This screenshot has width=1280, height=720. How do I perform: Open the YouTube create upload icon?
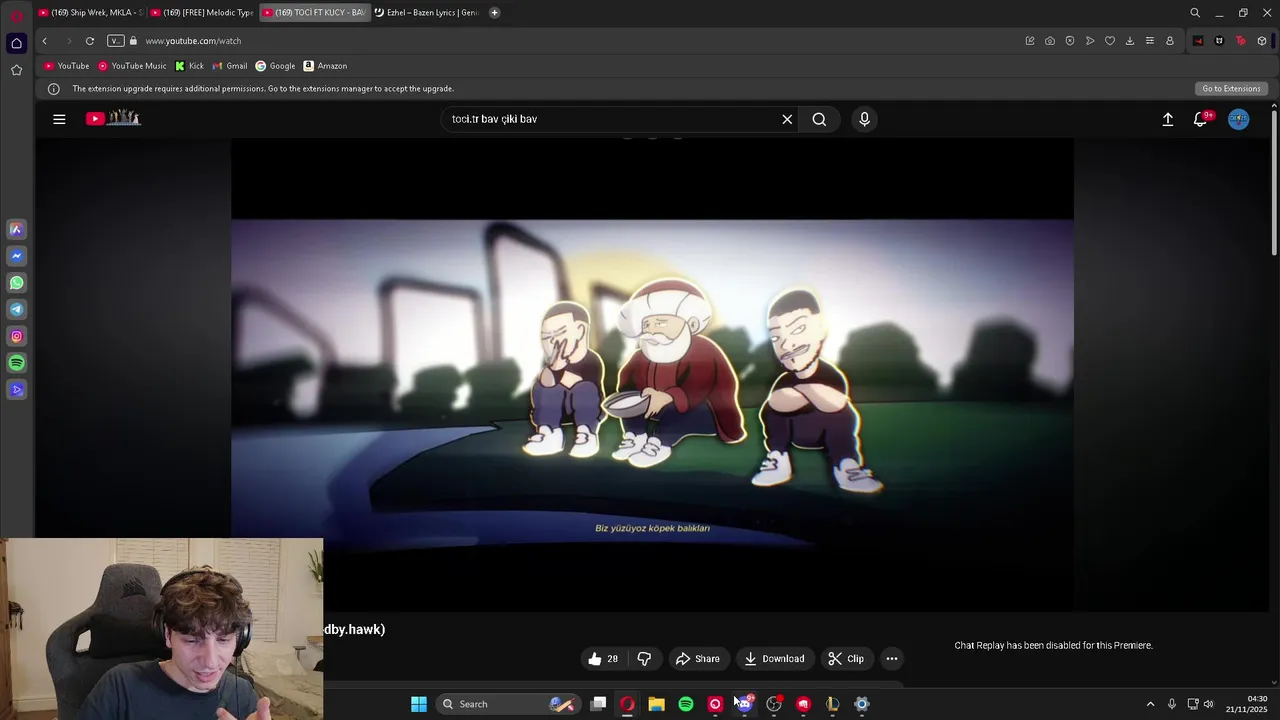coord(1167,119)
